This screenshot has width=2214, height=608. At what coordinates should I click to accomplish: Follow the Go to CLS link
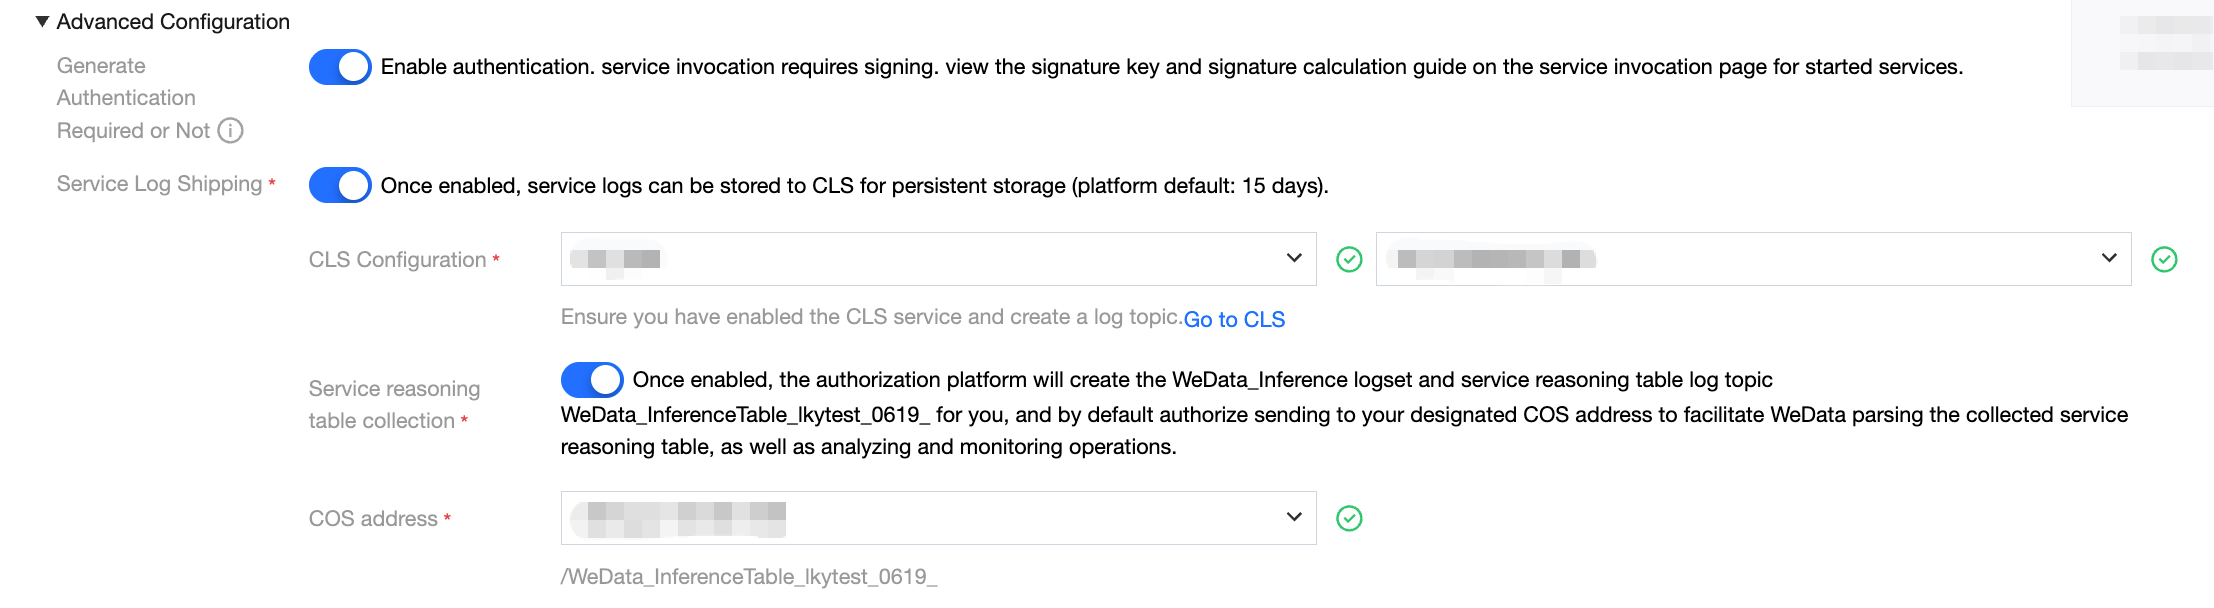coord(1234,319)
